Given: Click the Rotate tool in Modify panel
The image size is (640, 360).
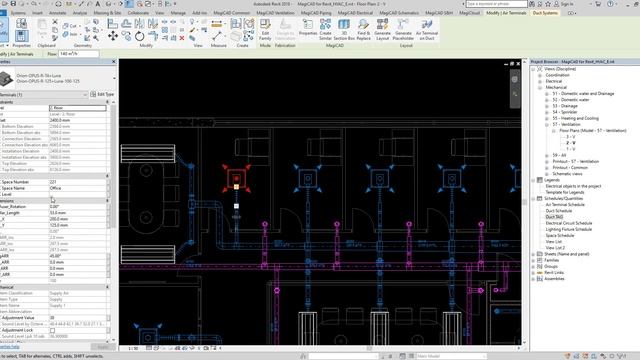Looking at the screenshot, I should (139, 36).
